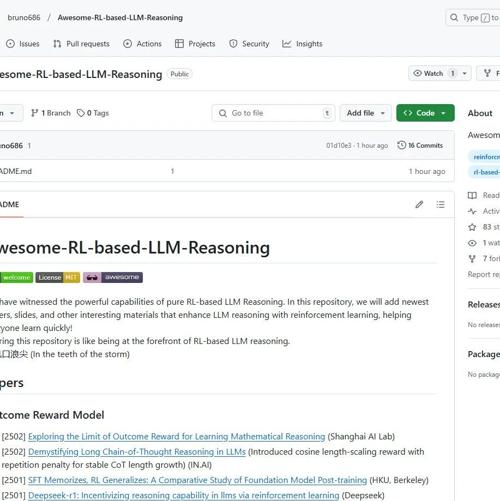This screenshot has width=500, height=501.
Task: Click the Issues circle icon
Action: (10, 44)
